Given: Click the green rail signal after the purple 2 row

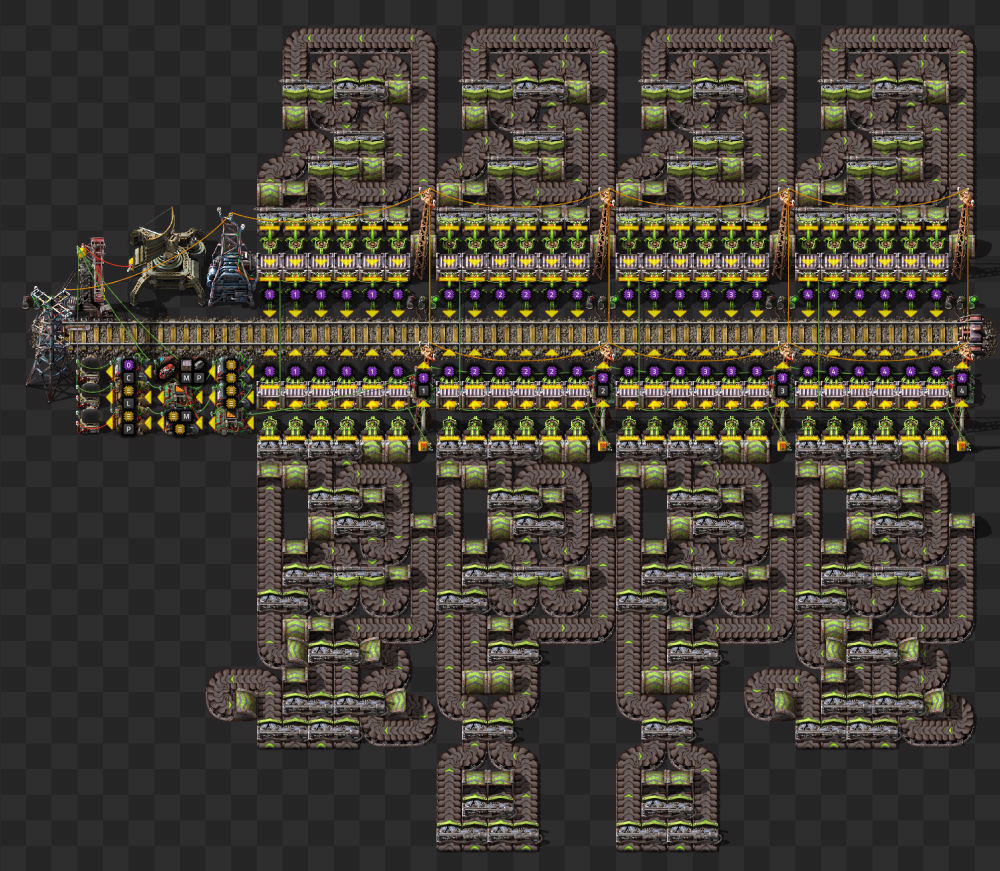Looking at the screenshot, I should coord(614,302).
